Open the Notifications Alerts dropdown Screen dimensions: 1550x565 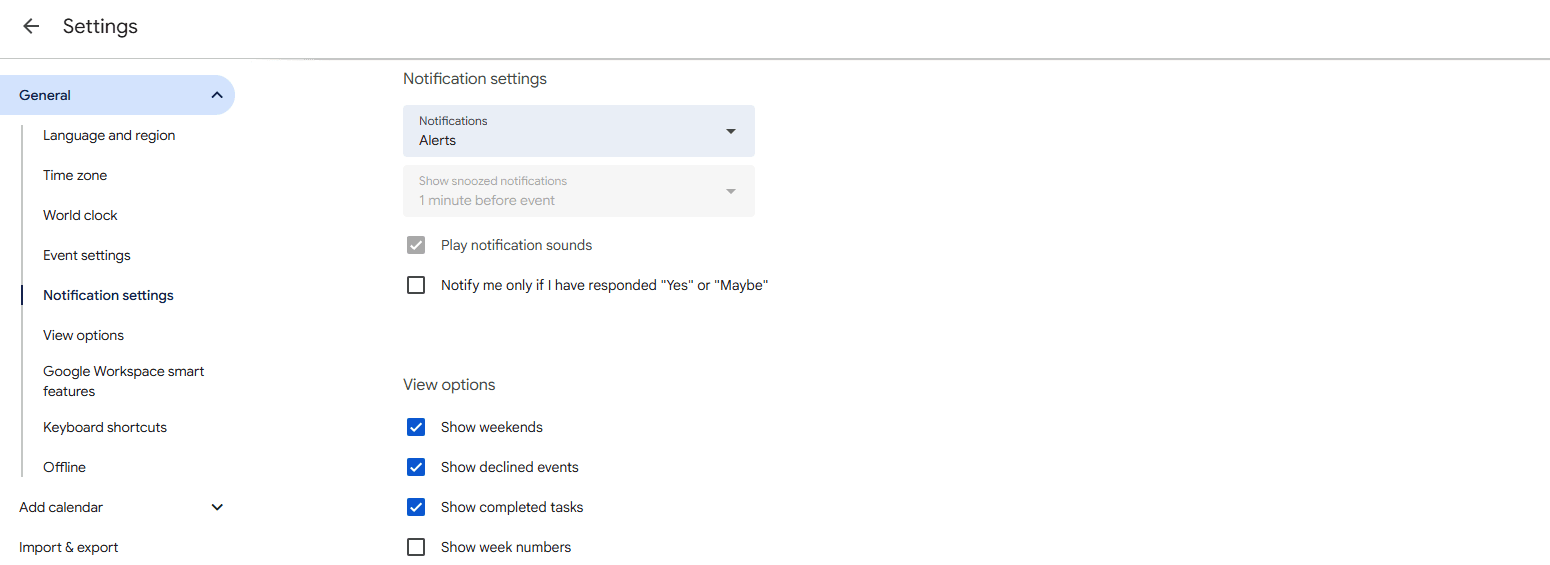579,131
